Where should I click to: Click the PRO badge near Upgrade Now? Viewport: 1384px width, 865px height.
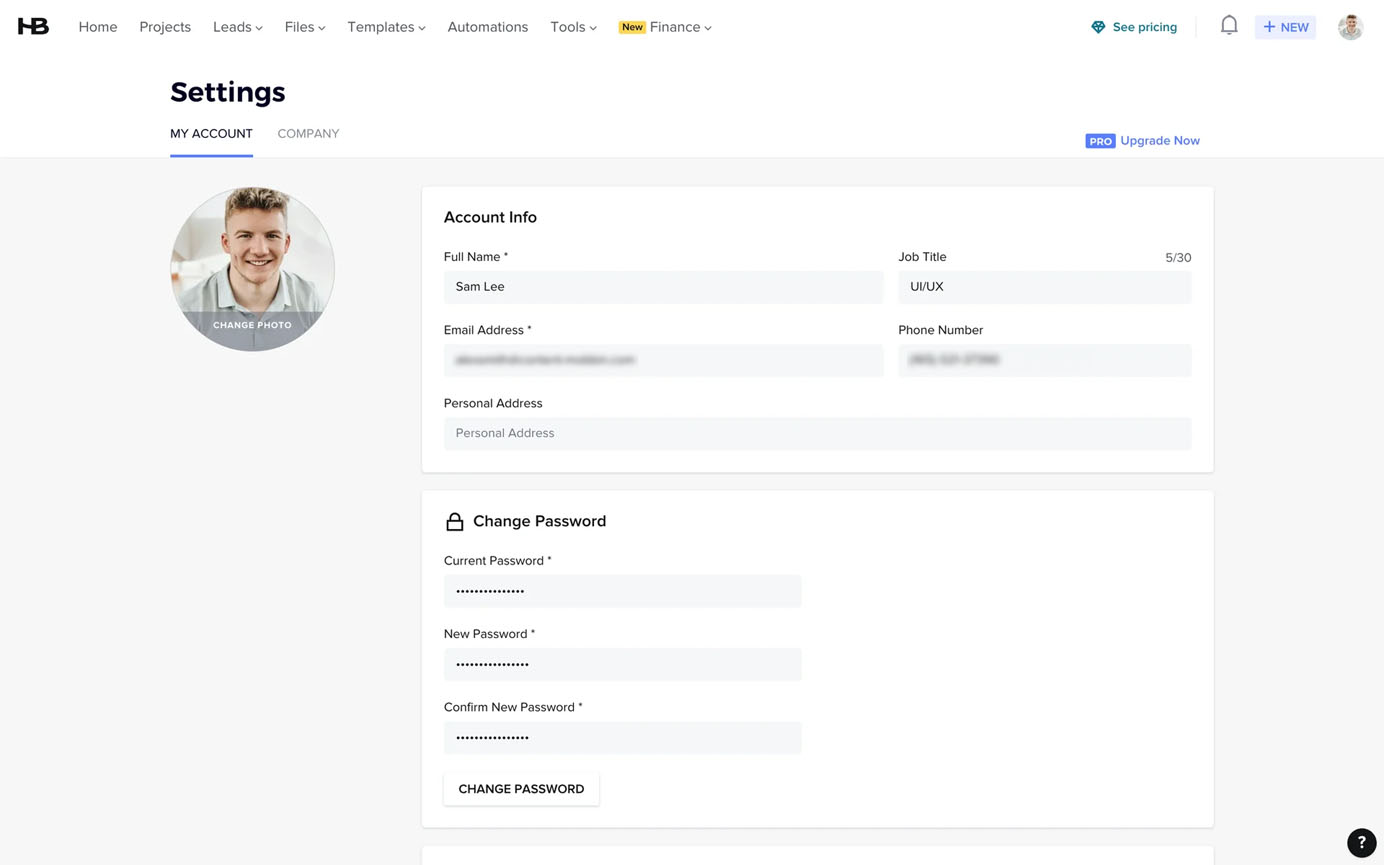[x=1100, y=141]
